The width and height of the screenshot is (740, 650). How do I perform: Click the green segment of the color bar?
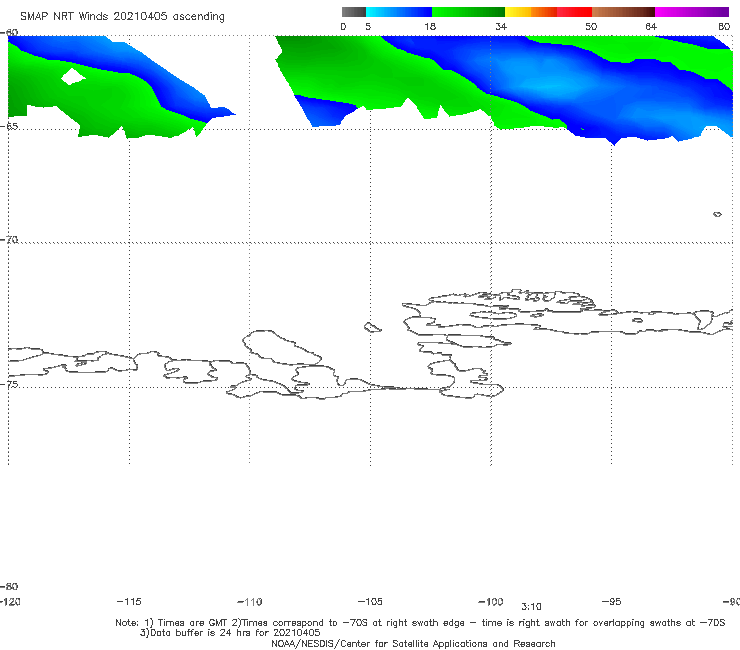[468, 12]
